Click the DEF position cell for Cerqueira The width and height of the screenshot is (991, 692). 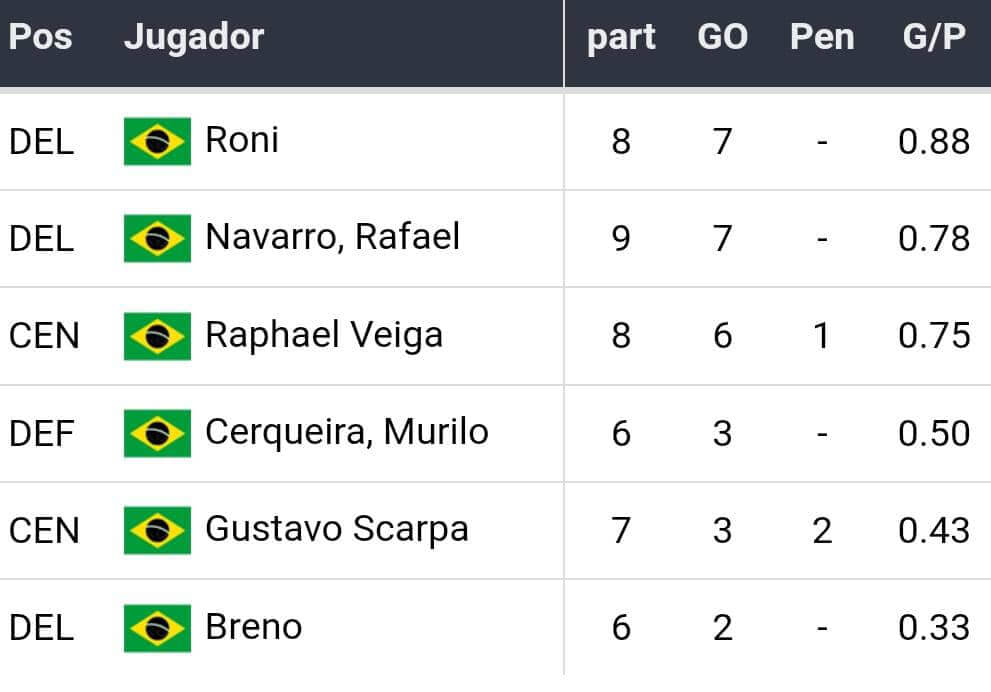[x=41, y=433]
